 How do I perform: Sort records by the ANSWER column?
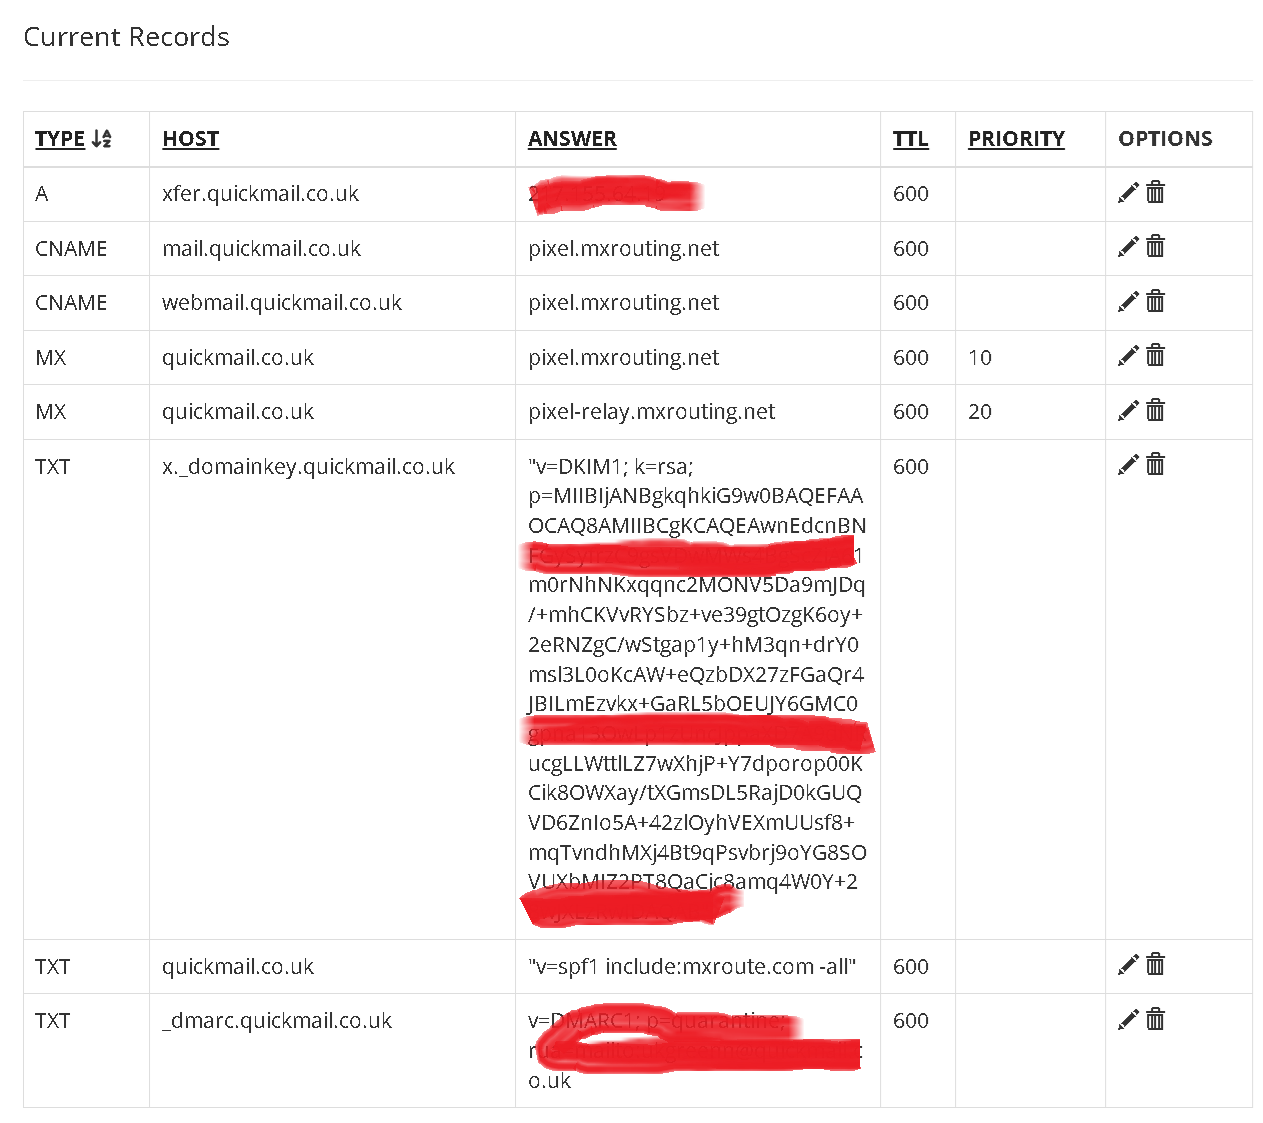click(572, 139)
